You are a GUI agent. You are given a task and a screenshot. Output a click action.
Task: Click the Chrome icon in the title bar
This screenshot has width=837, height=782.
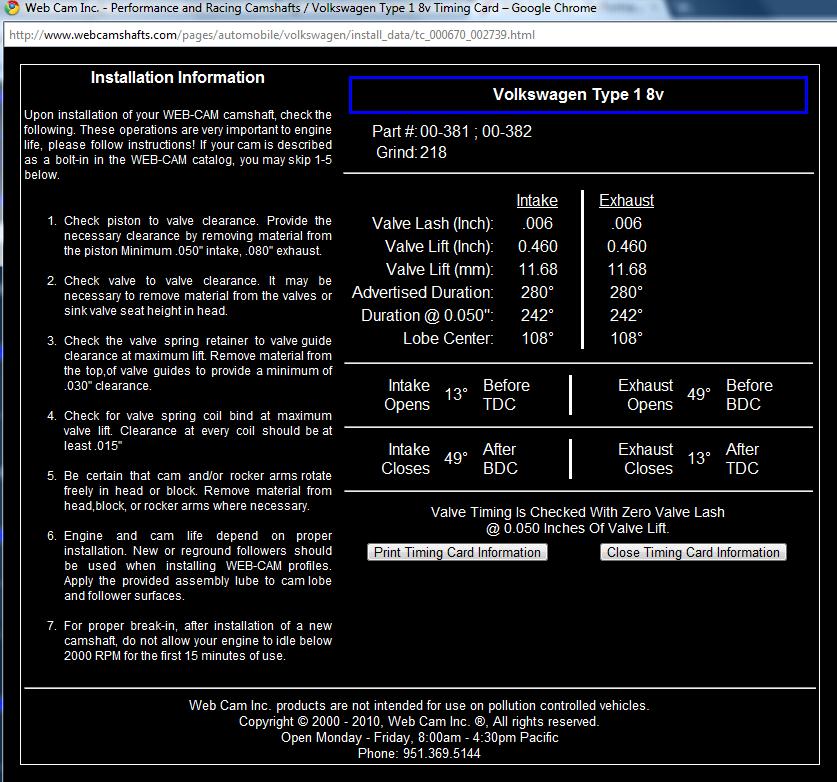point(11,8)
